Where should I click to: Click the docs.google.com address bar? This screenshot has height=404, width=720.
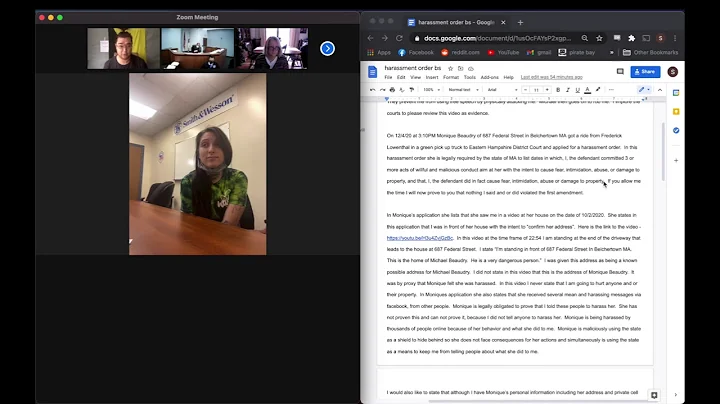tap(498, 38)
